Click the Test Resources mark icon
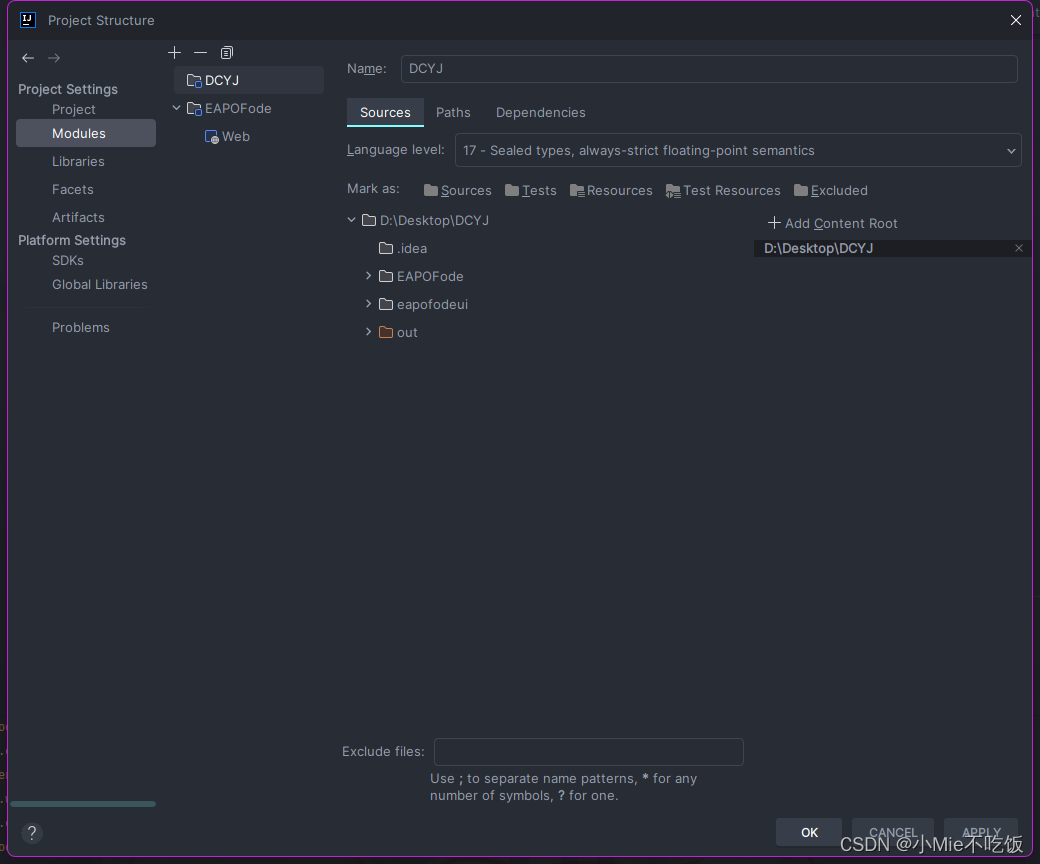Image resolution: width=1040 pixels, height=864 pixels. pyautogui.click(x=672, y=189)
